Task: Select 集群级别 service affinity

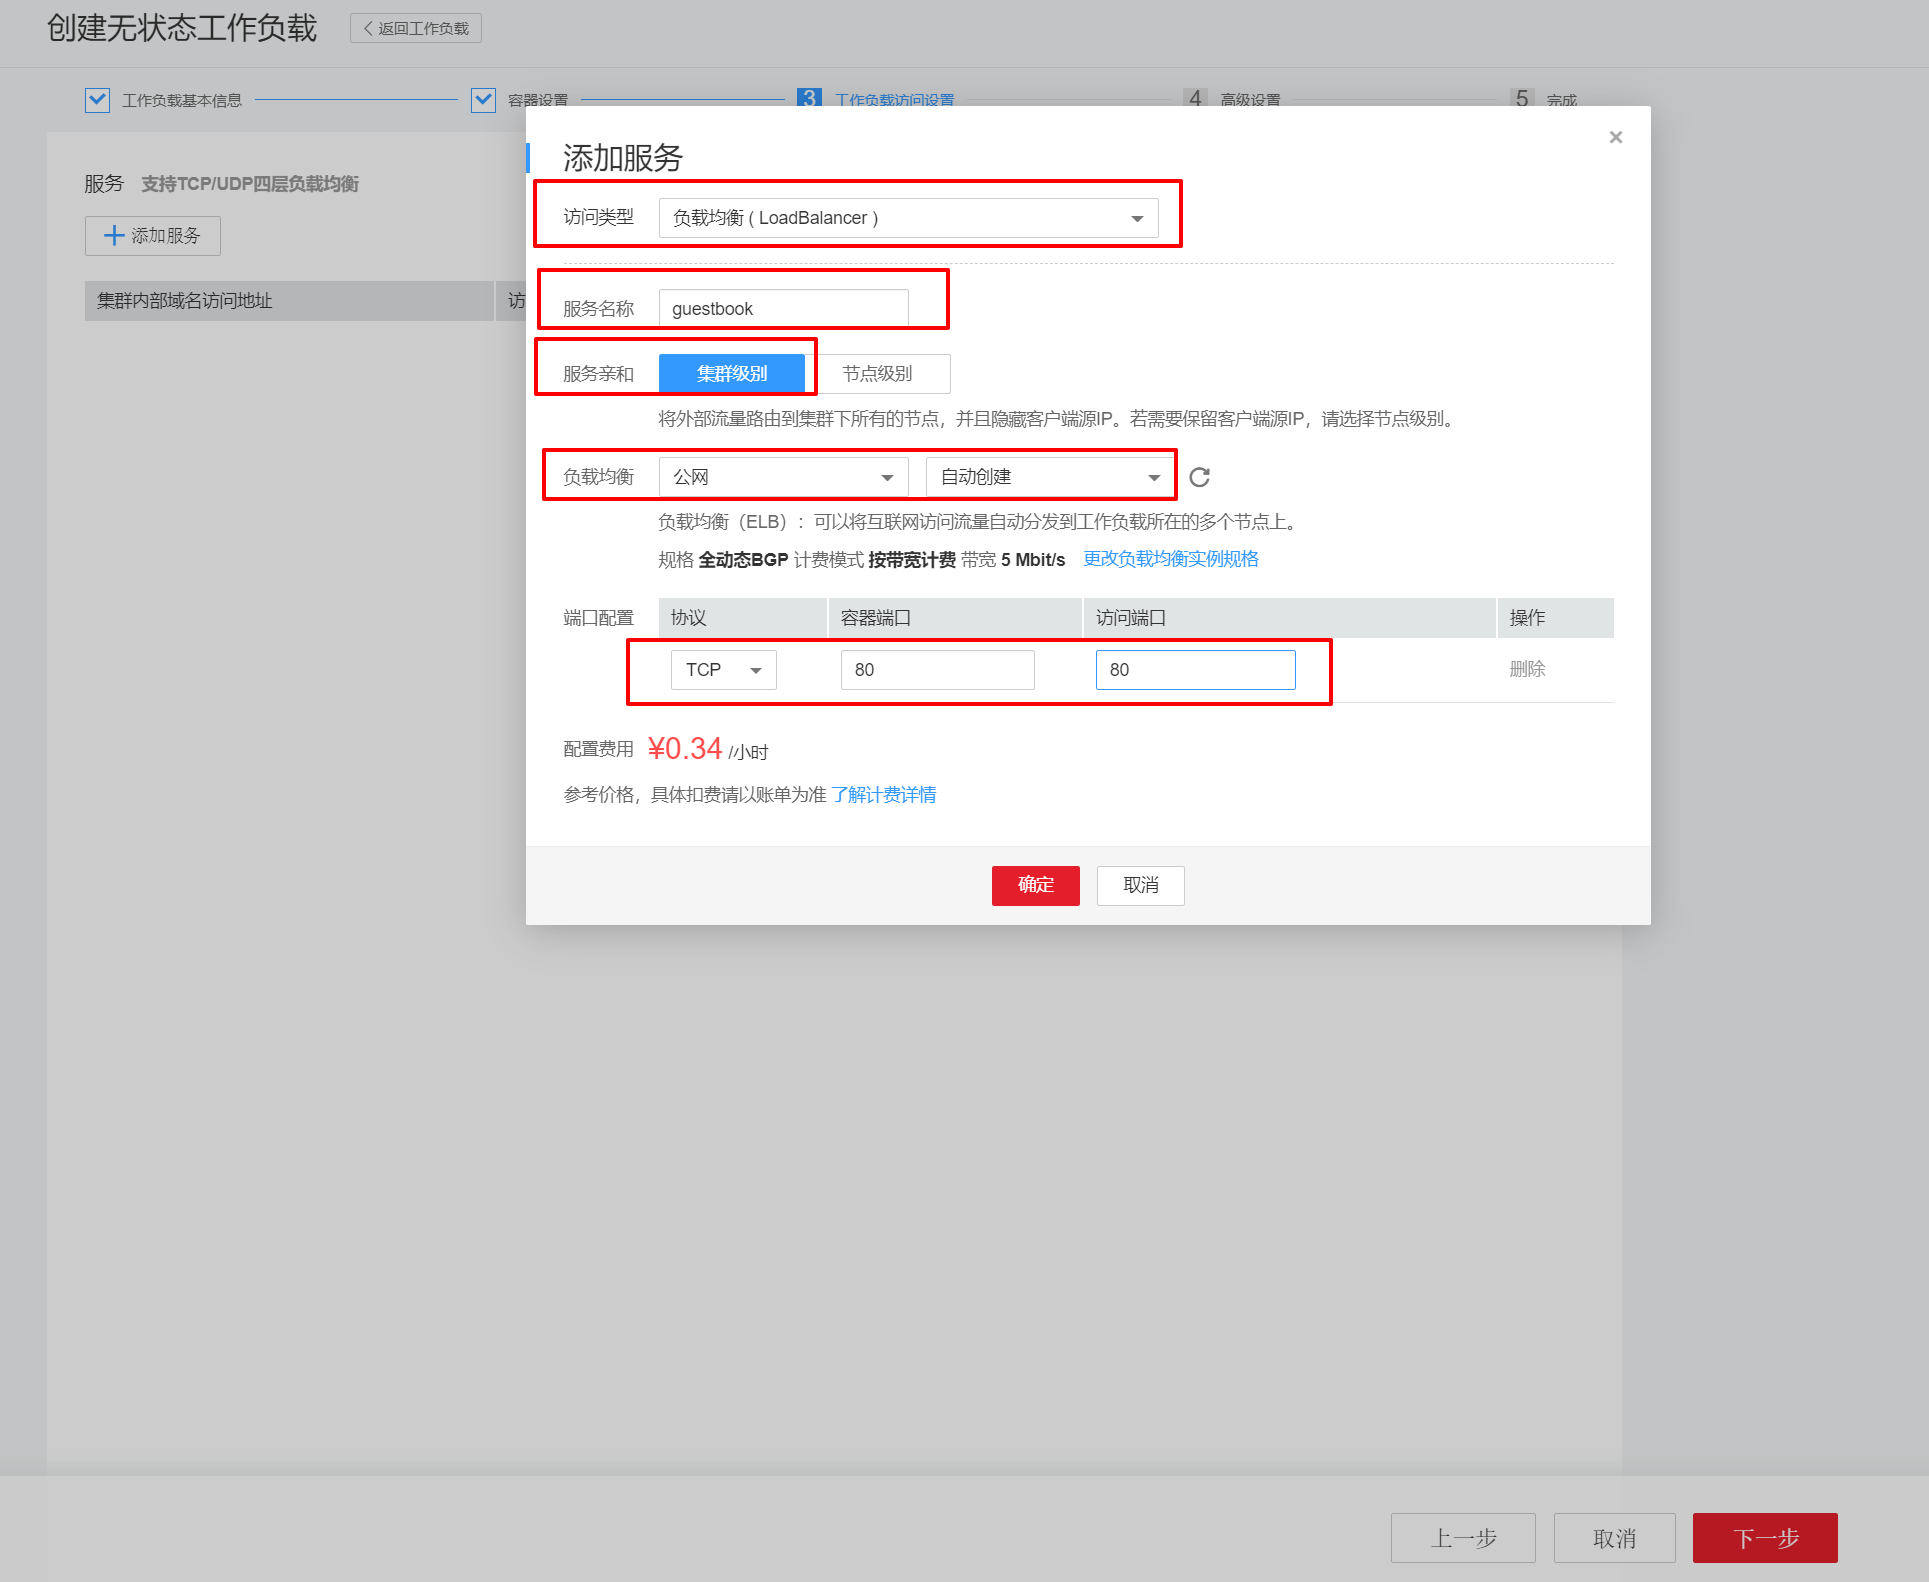Action: tap(732, 374)
